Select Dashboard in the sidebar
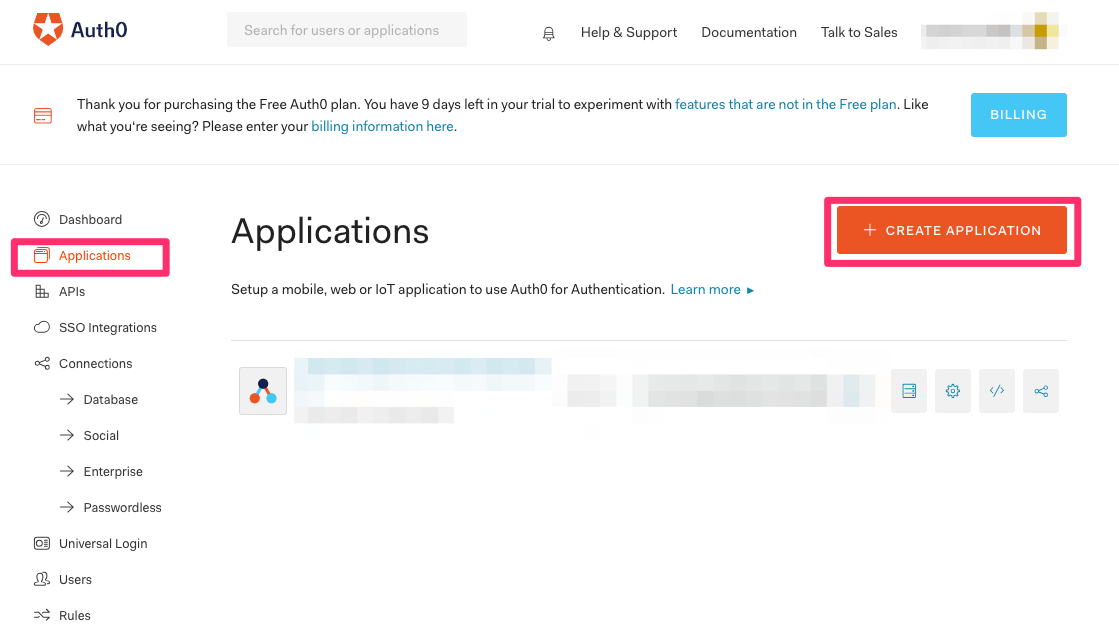Image resolution: width=1119 pixels, height=635 pixels. pyautogui.click(x=90, y=219)
